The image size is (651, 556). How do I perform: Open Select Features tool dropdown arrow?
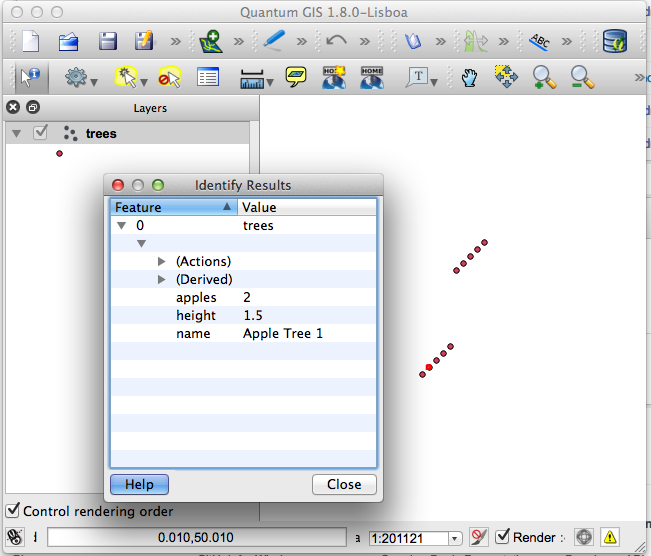click(x=144, y=83)
